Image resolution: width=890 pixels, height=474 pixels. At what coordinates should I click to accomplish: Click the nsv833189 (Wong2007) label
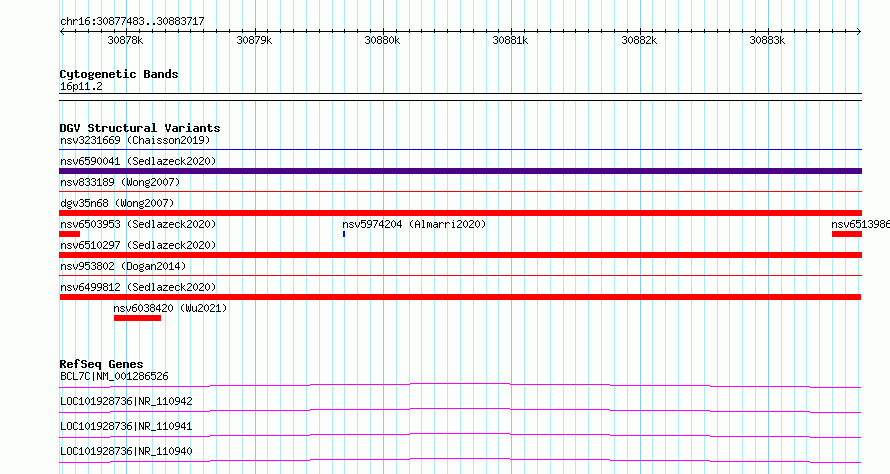(x=120, y=182)
